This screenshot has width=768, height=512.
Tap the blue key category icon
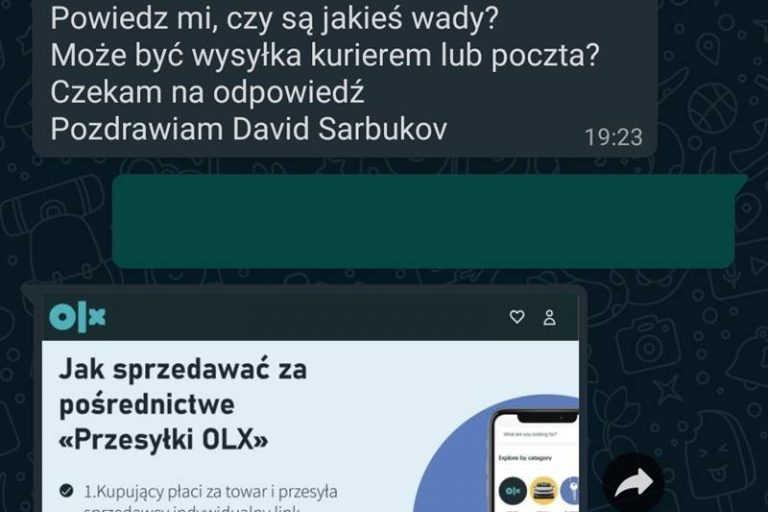[x=570, y=491]
